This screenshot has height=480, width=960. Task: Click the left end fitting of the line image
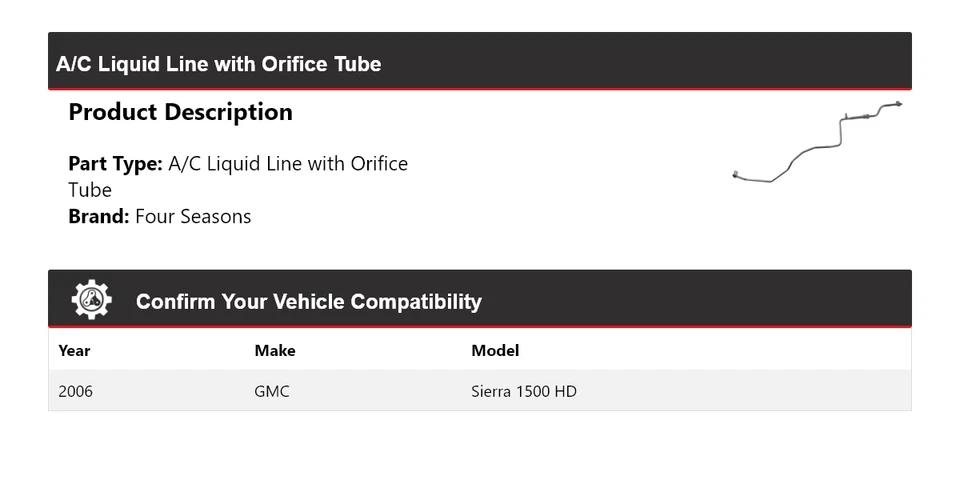pos(737,176)
